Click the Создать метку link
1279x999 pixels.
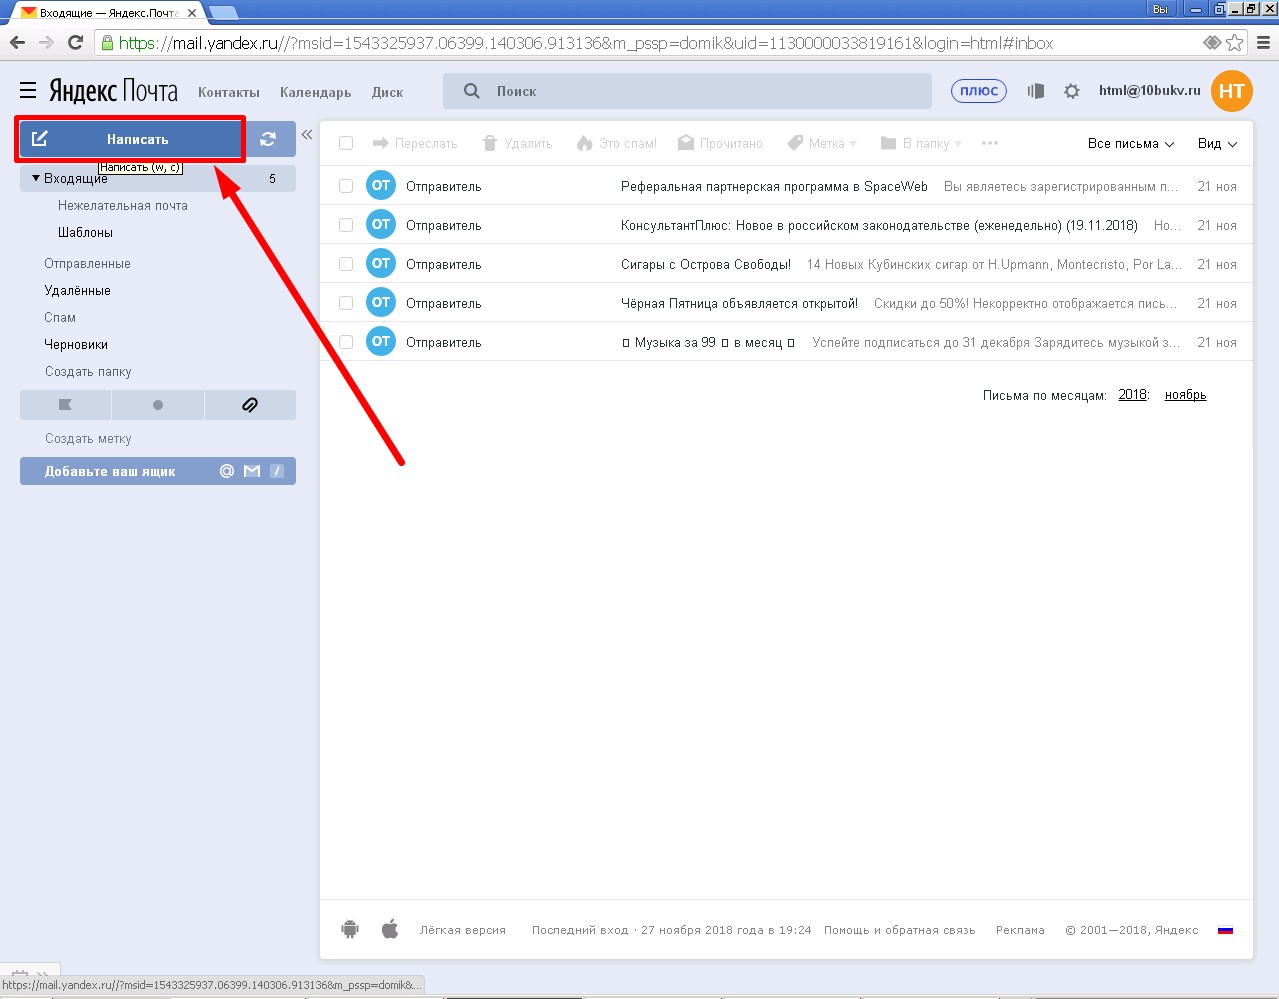coord(88,439)
